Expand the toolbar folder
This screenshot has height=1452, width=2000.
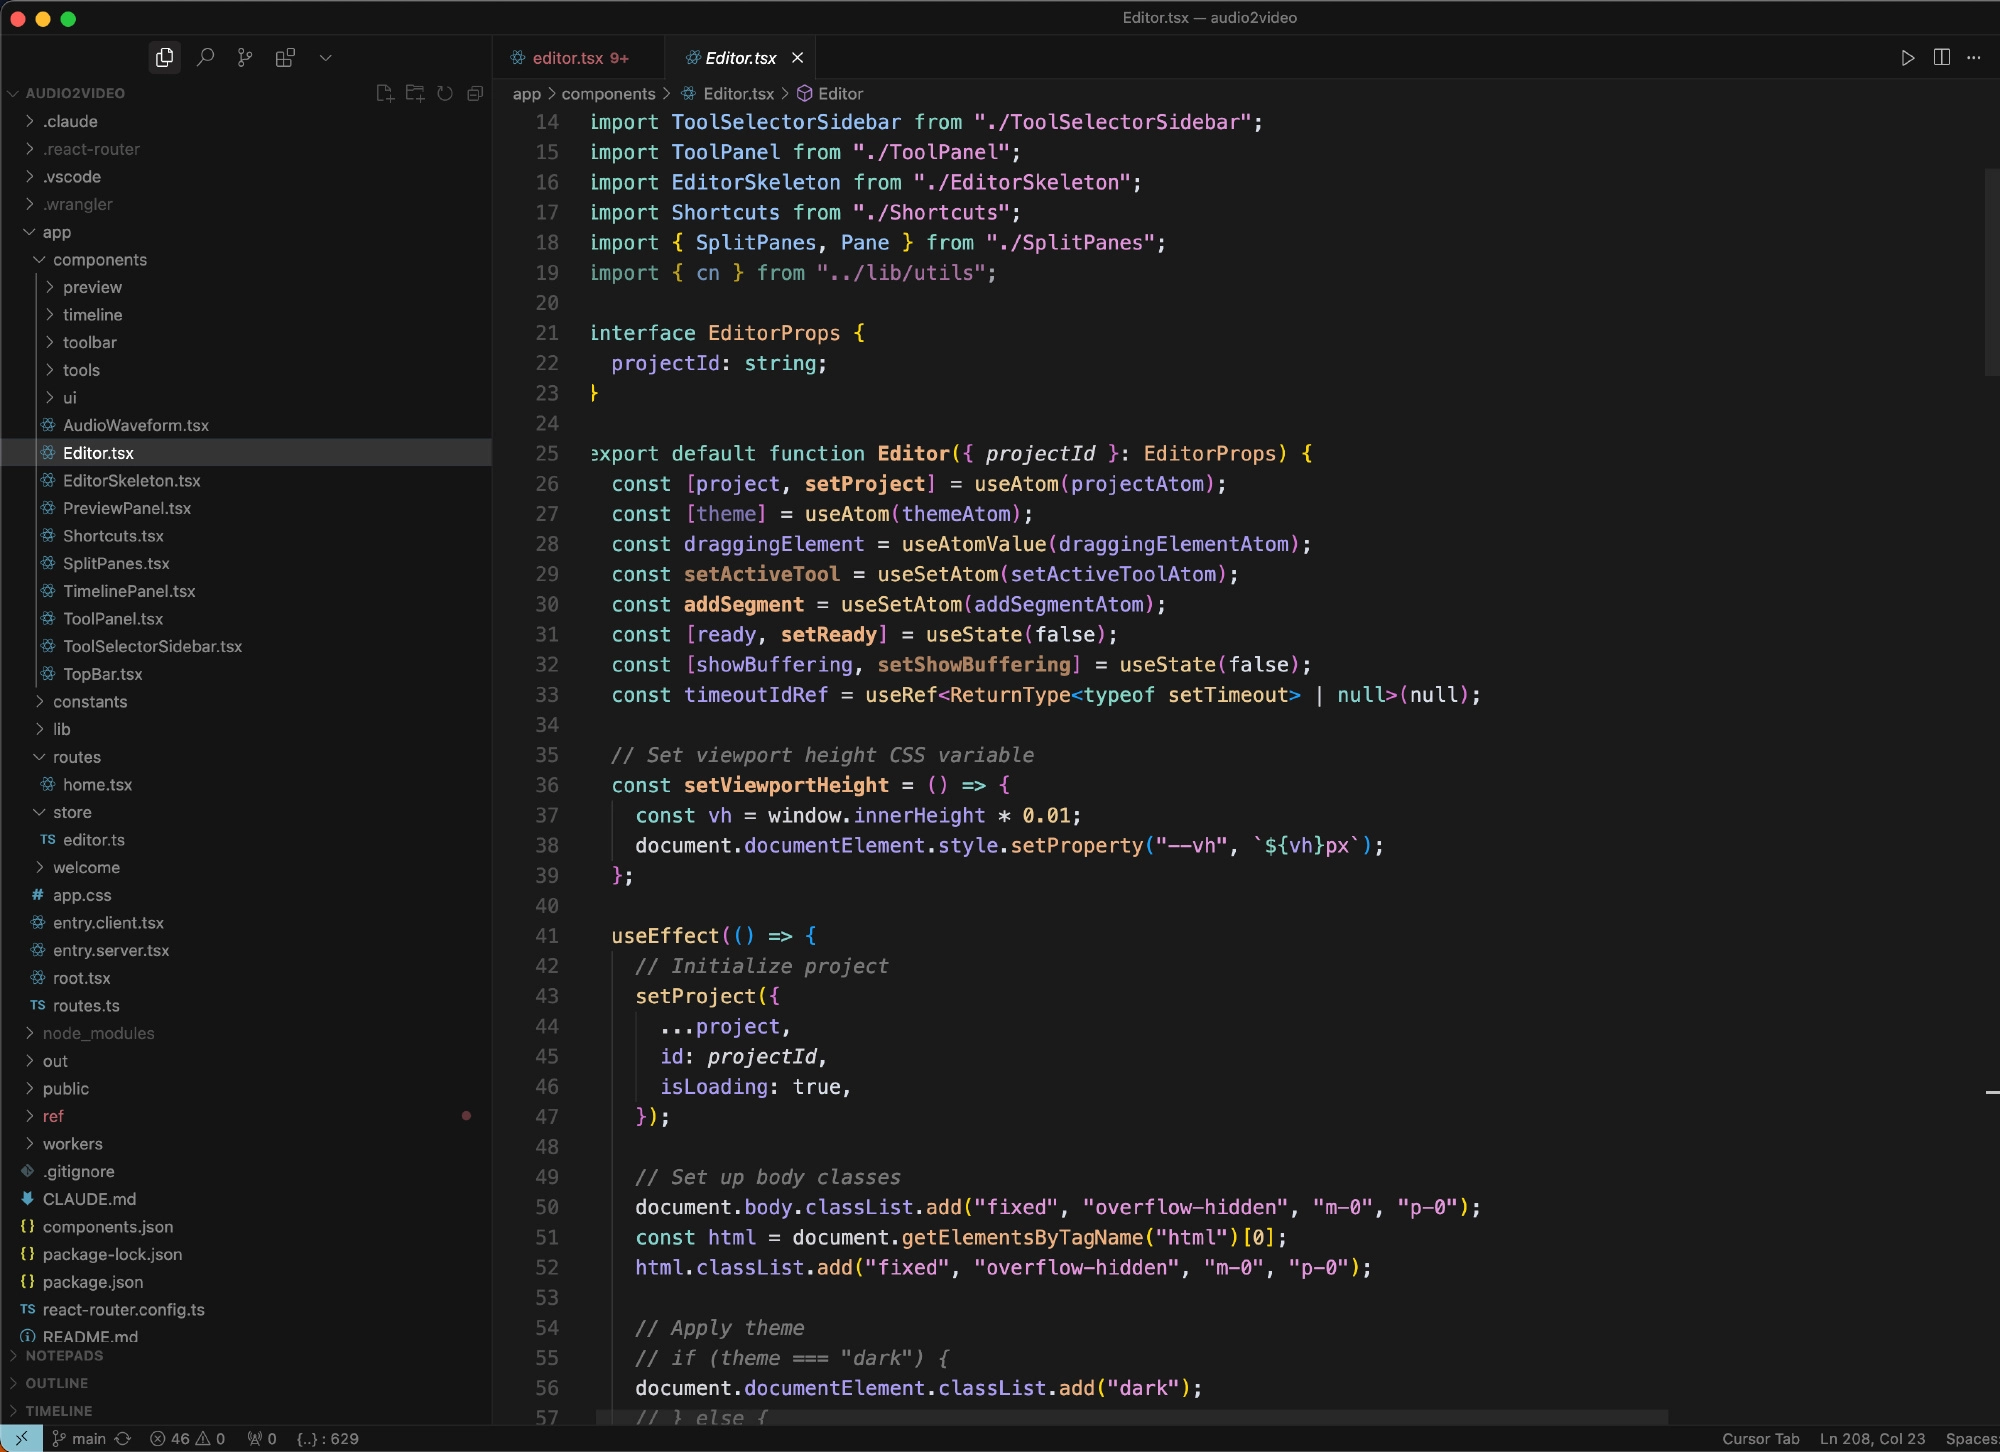[x=89, y=342]
